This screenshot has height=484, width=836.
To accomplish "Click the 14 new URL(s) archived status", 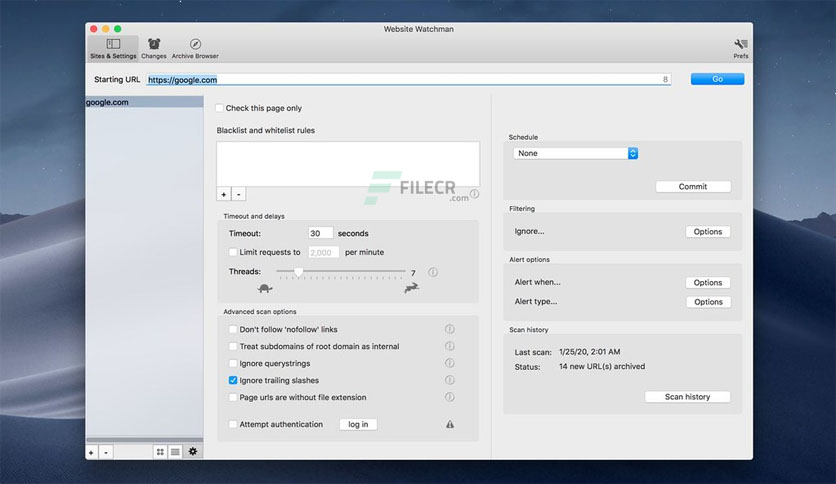I will point(602,366).
